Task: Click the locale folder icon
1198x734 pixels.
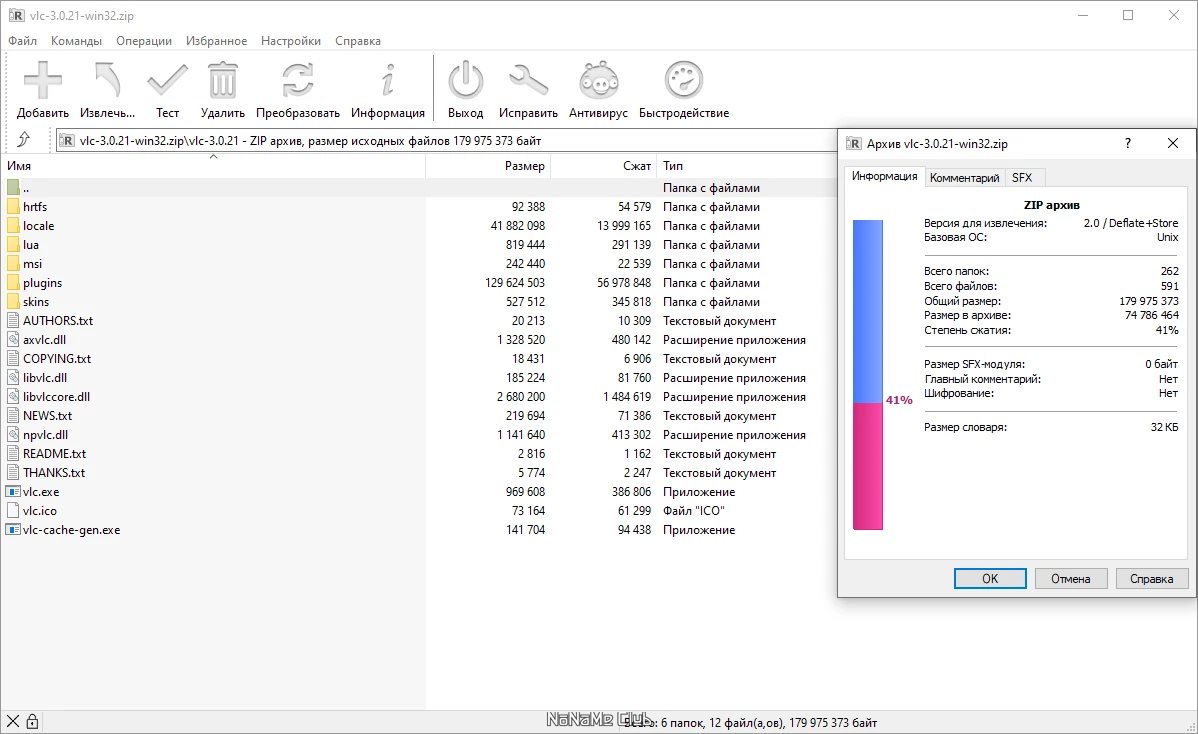Action: pos(13,225)
